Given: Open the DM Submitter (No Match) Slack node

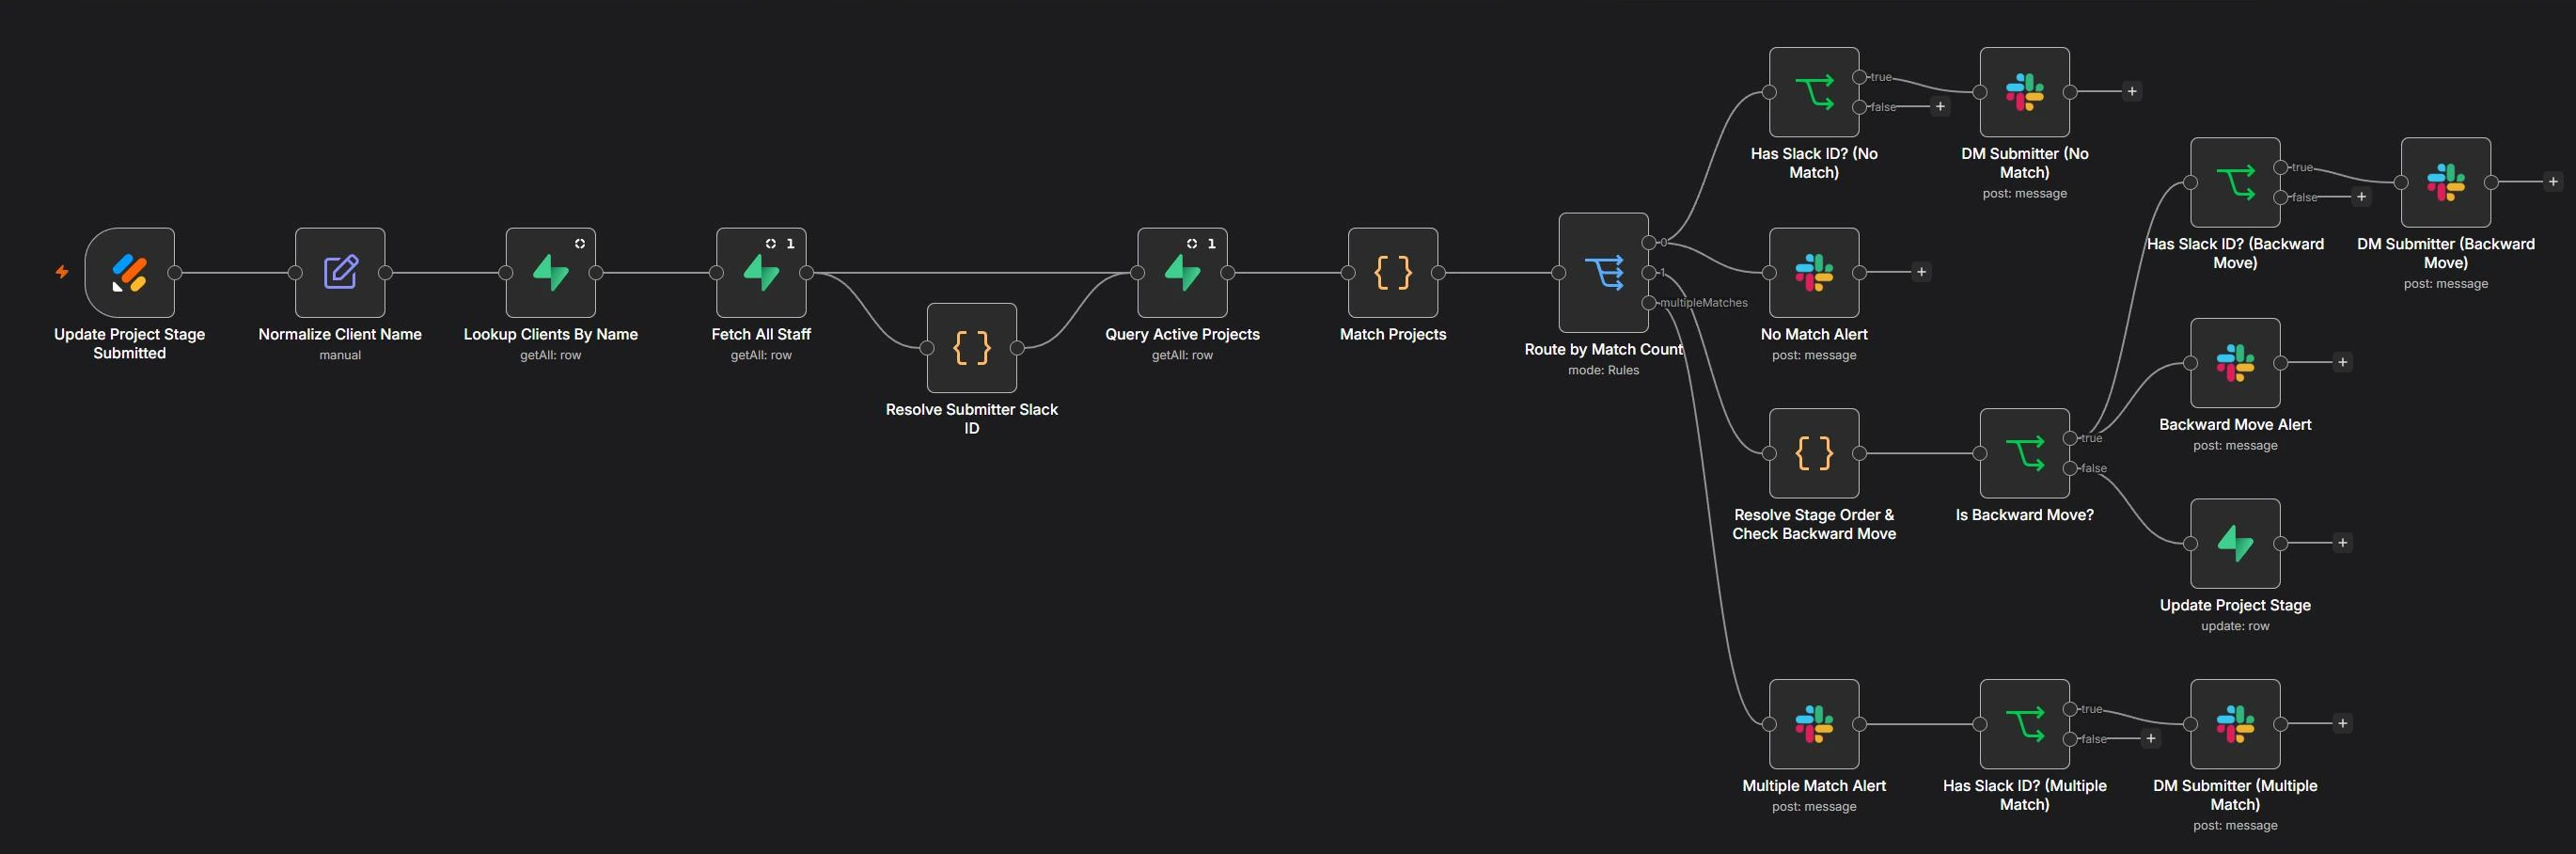Looking at the screenshot, I should [2025, 92].
